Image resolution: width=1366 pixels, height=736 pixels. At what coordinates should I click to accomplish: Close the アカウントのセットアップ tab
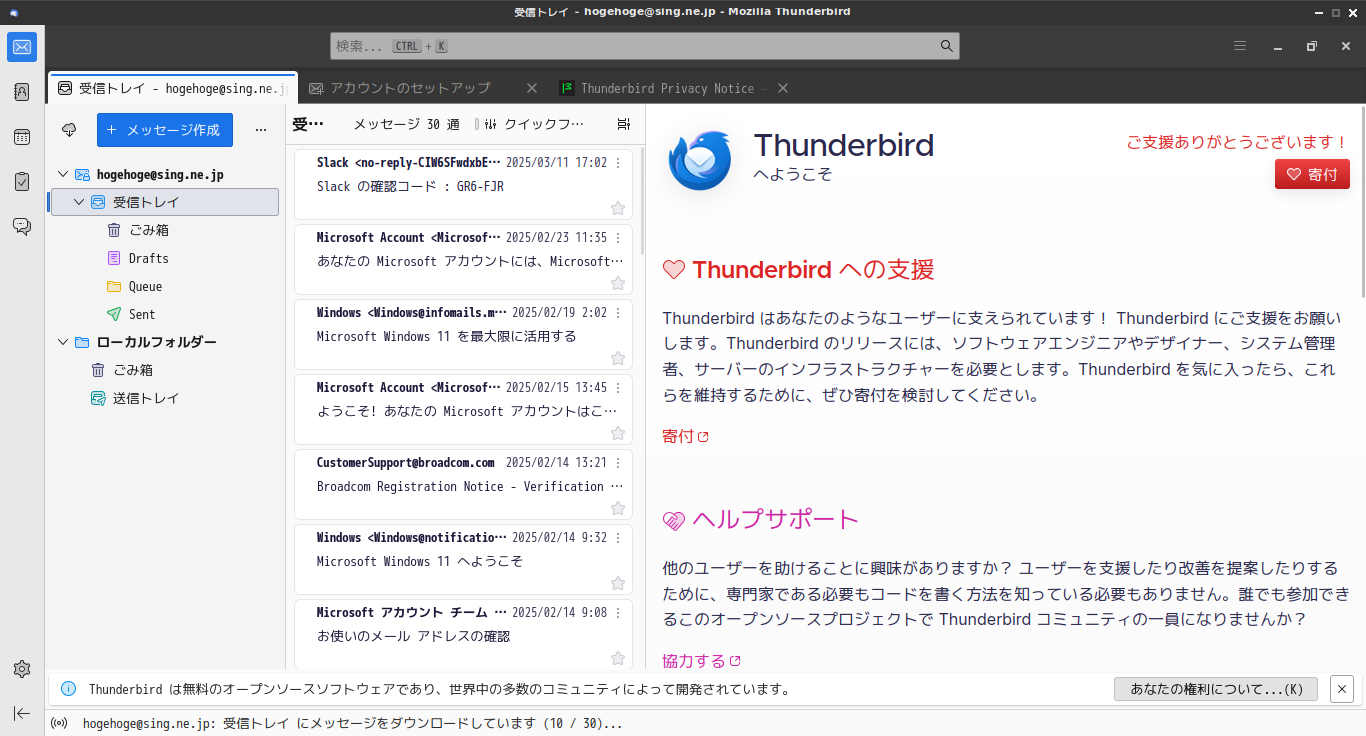click(x=532, y=88)
